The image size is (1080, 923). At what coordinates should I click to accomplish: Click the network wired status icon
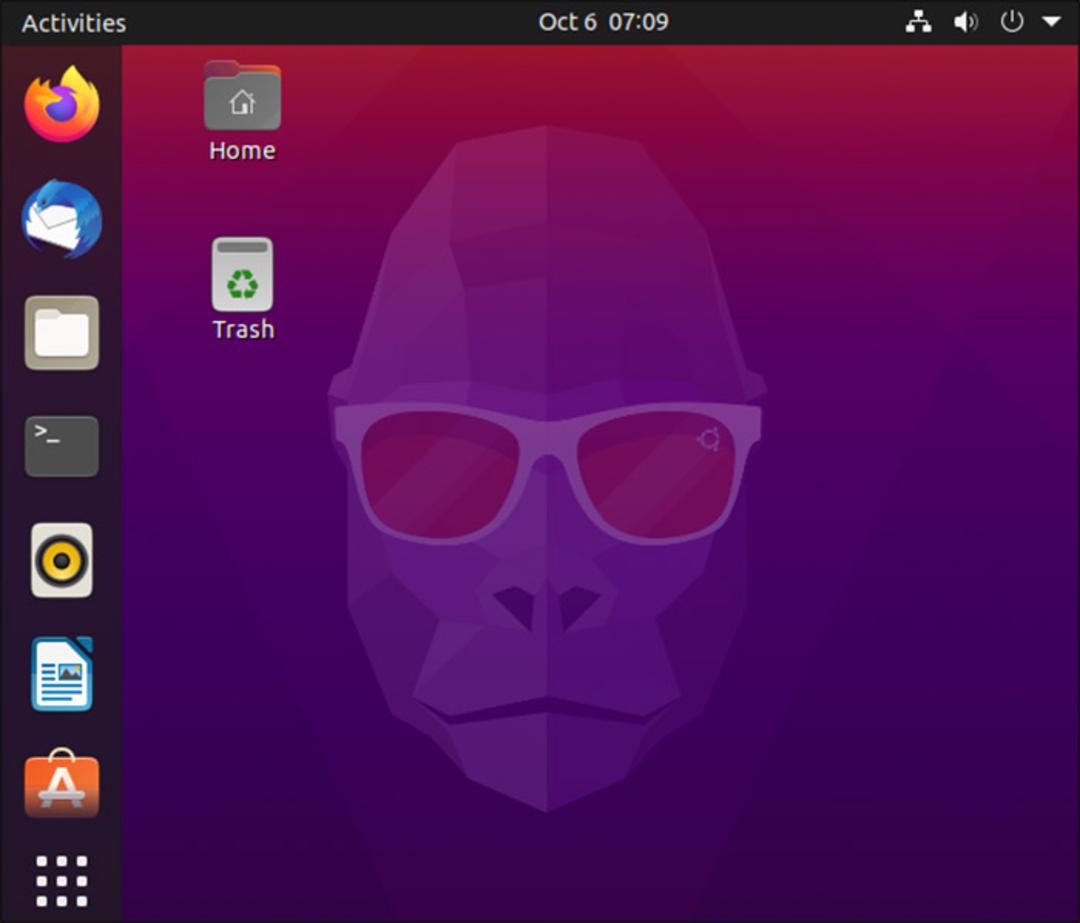pos(918,22)
